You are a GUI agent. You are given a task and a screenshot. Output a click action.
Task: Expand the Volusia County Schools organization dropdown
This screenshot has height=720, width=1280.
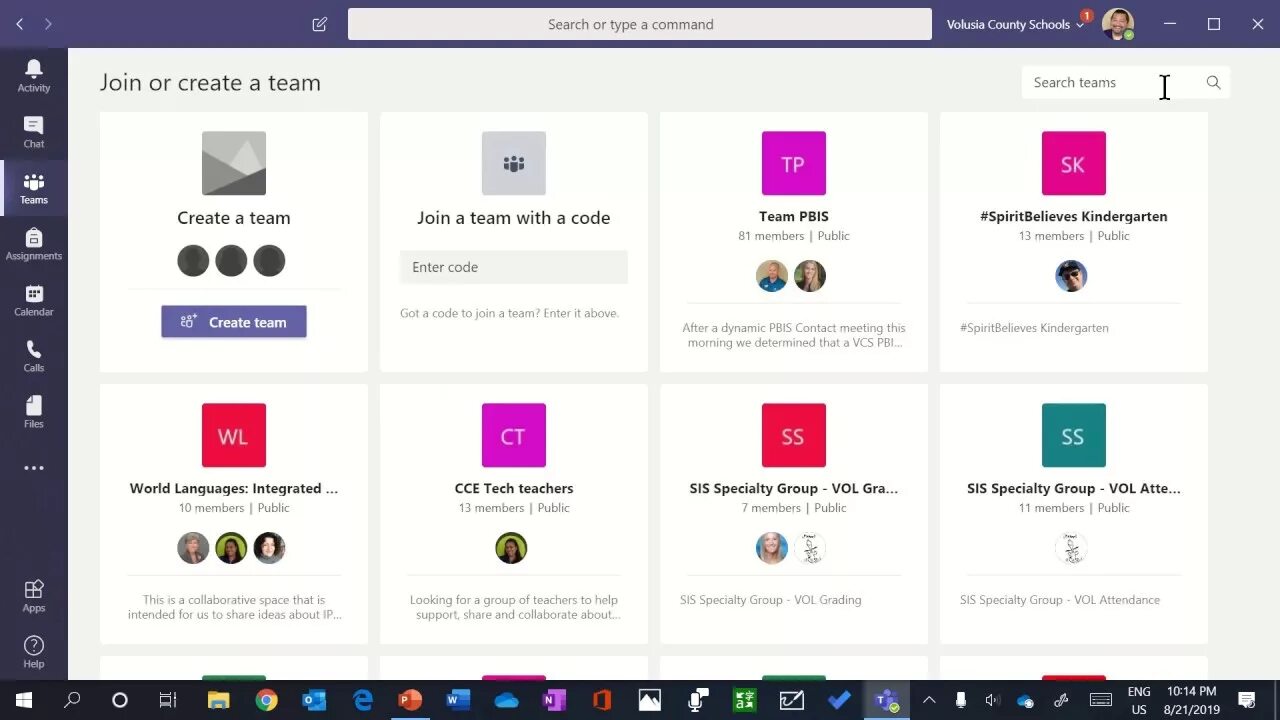tap(1015, 24)
